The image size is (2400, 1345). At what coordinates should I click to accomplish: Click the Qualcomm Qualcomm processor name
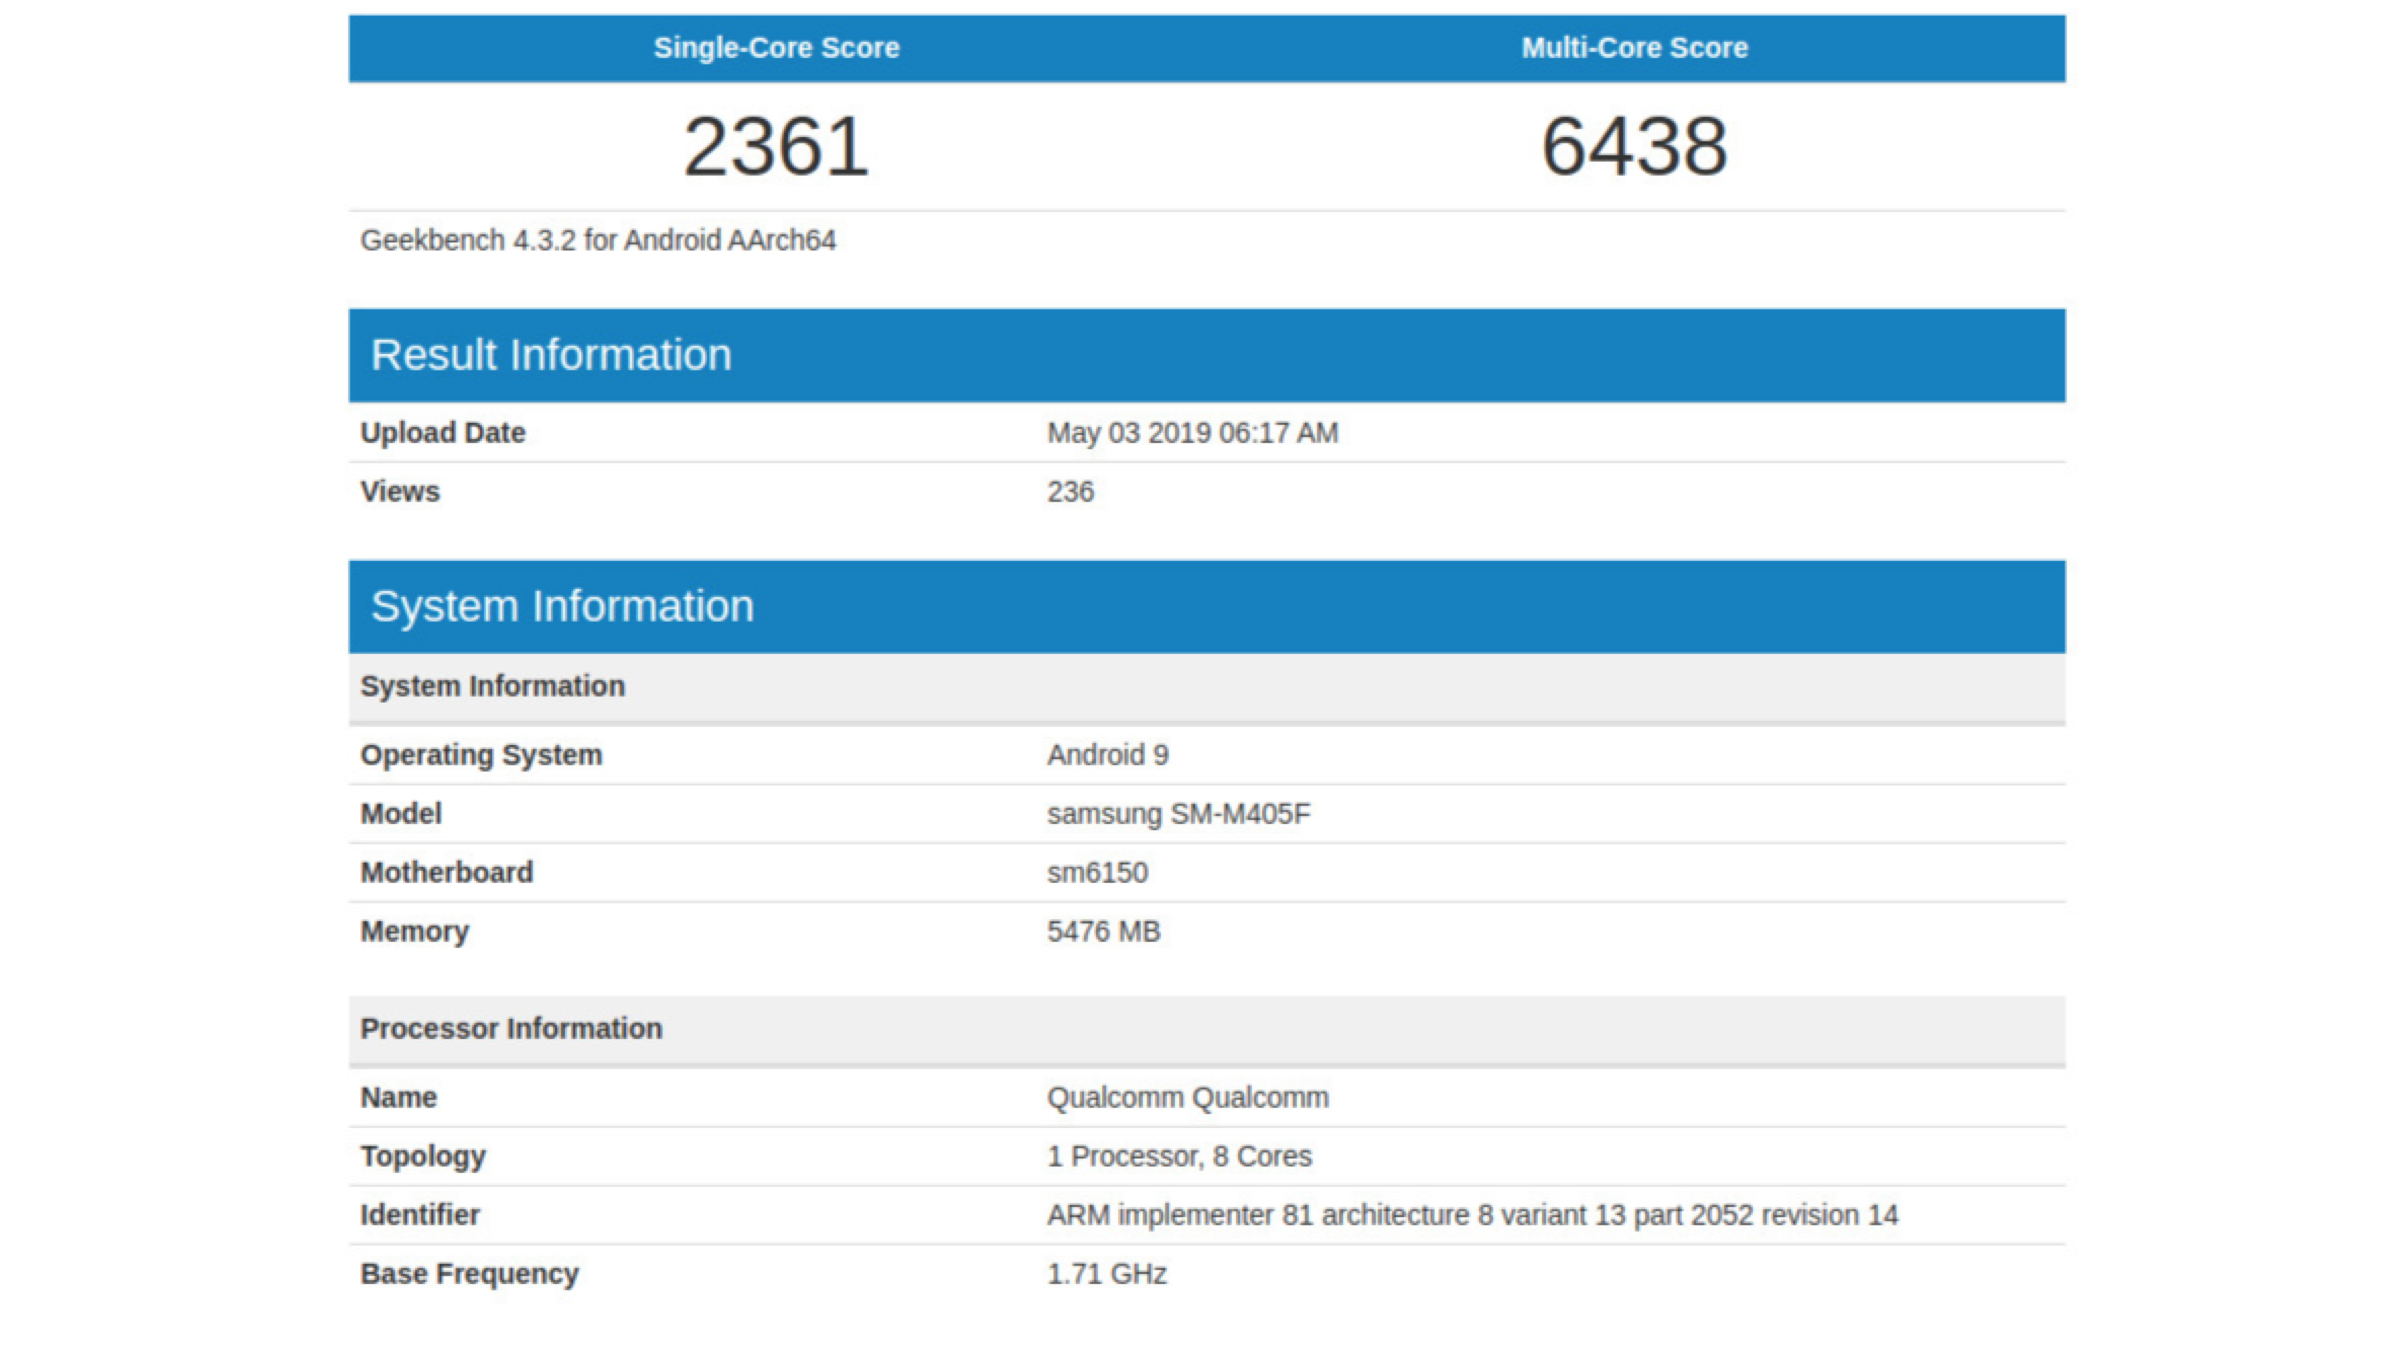click(x=1187, y=1098)
